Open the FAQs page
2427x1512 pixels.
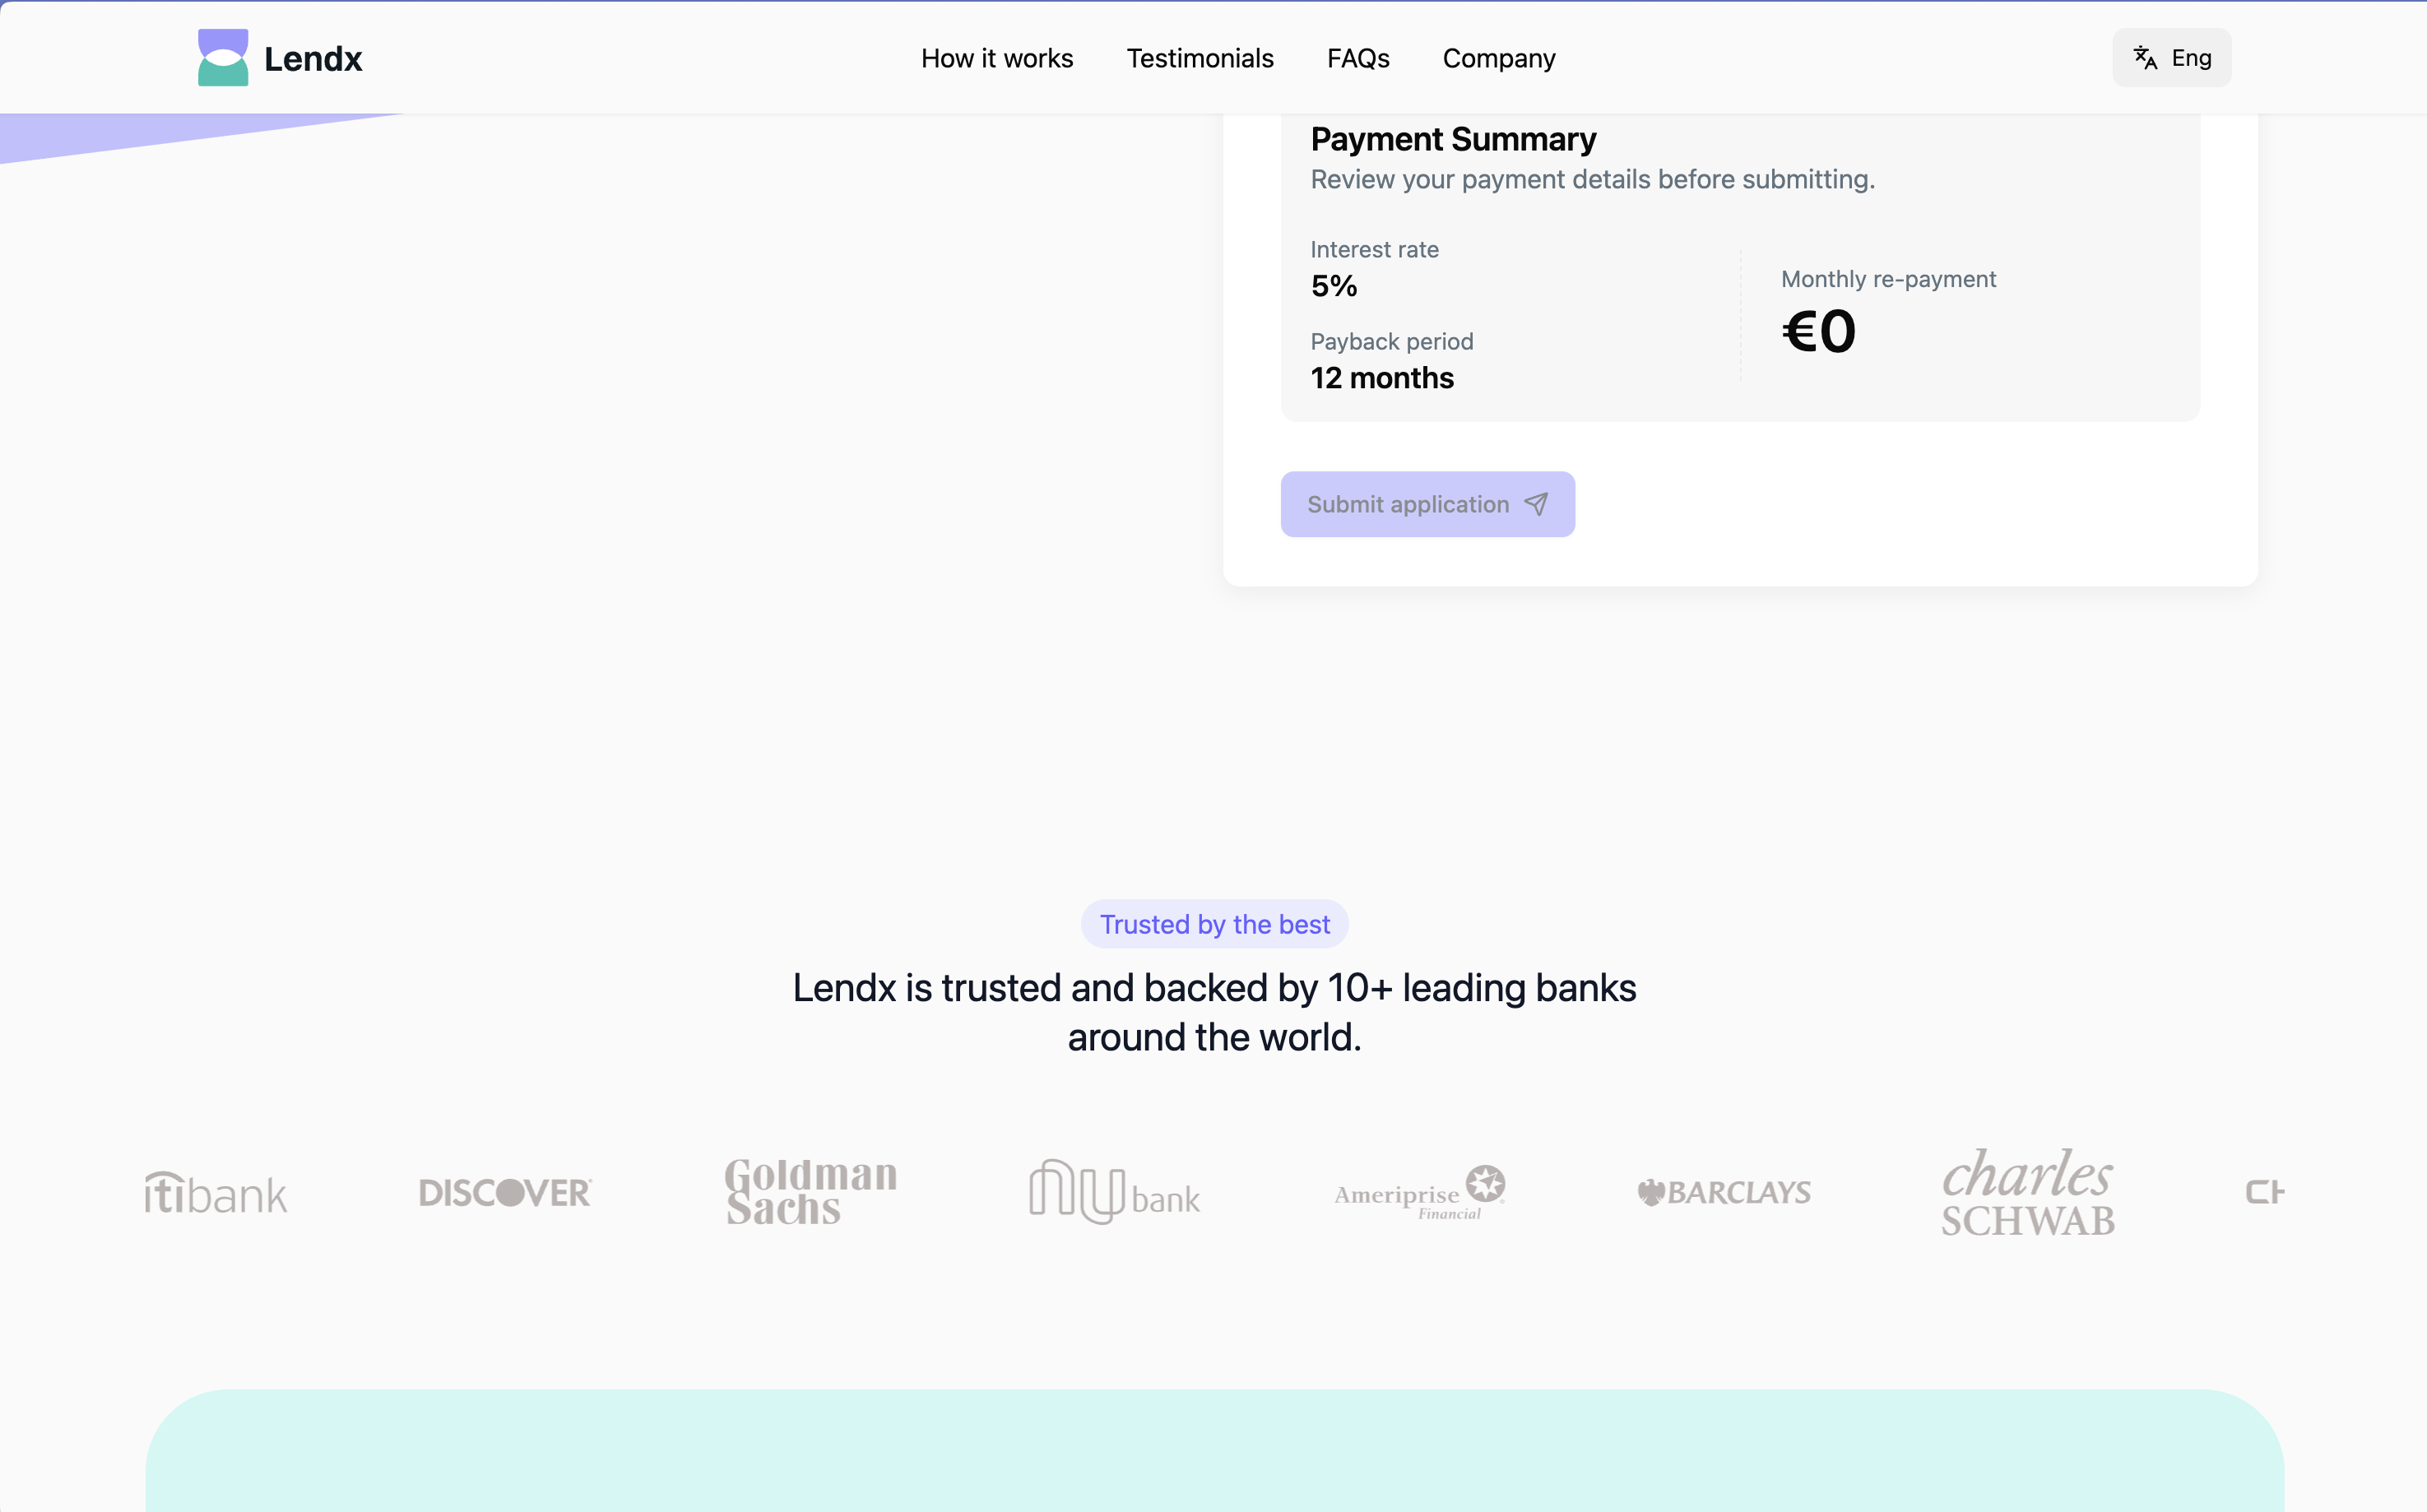coord(1358,58)
